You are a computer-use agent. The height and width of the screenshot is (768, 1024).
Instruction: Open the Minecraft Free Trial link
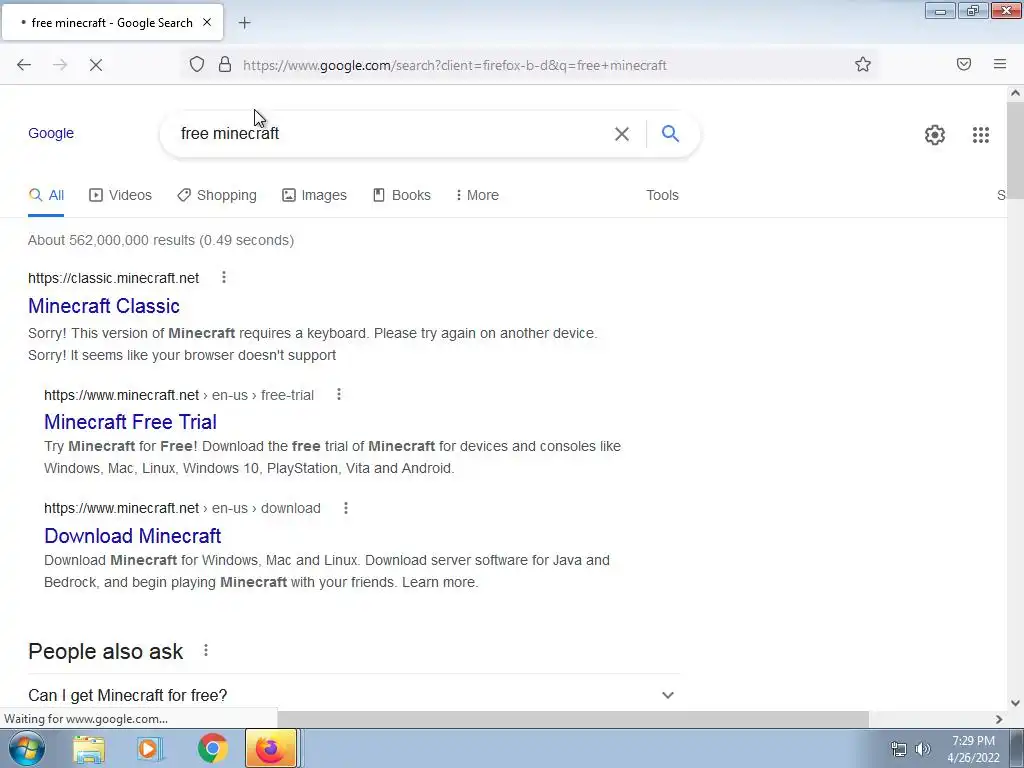[131, 422]
